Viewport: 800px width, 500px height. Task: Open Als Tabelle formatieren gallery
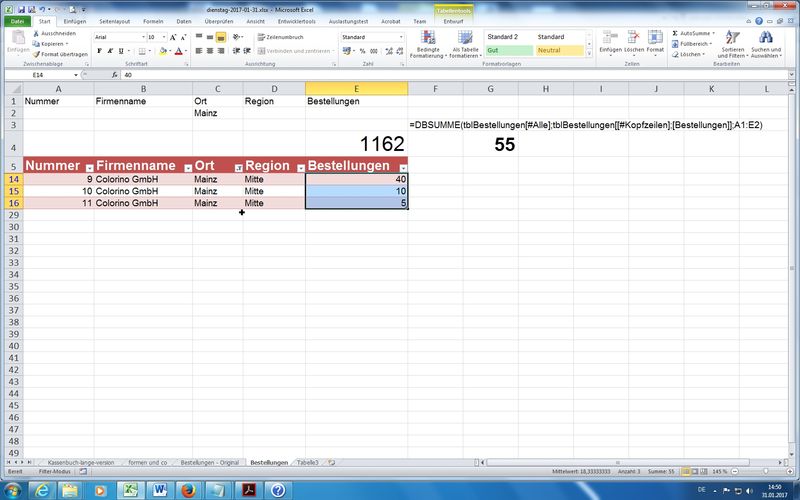pyautogui.click(x=465, y=44)
